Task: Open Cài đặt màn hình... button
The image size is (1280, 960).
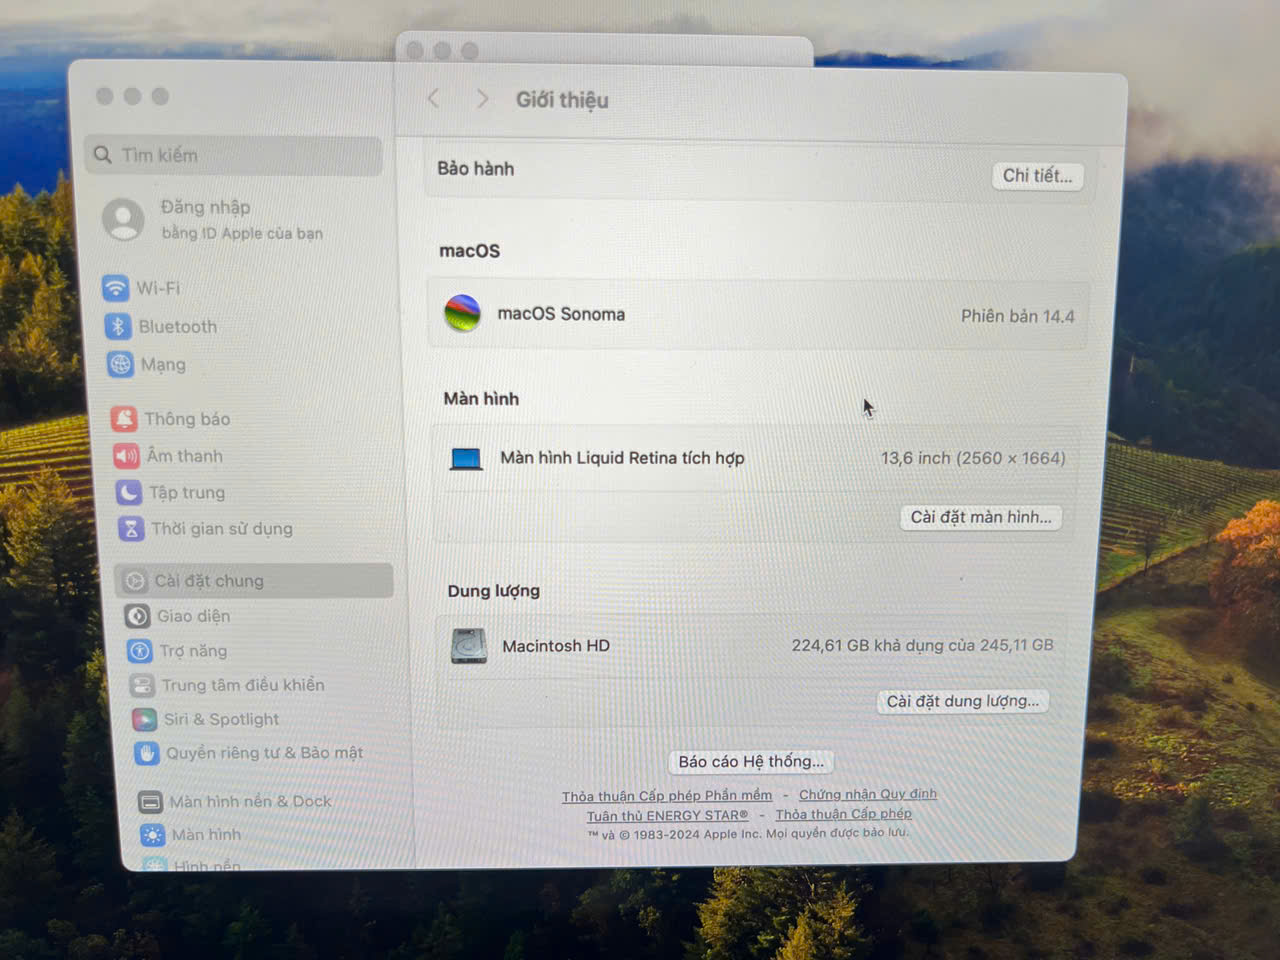Action: pyautogui.click(x=981, y=517)
